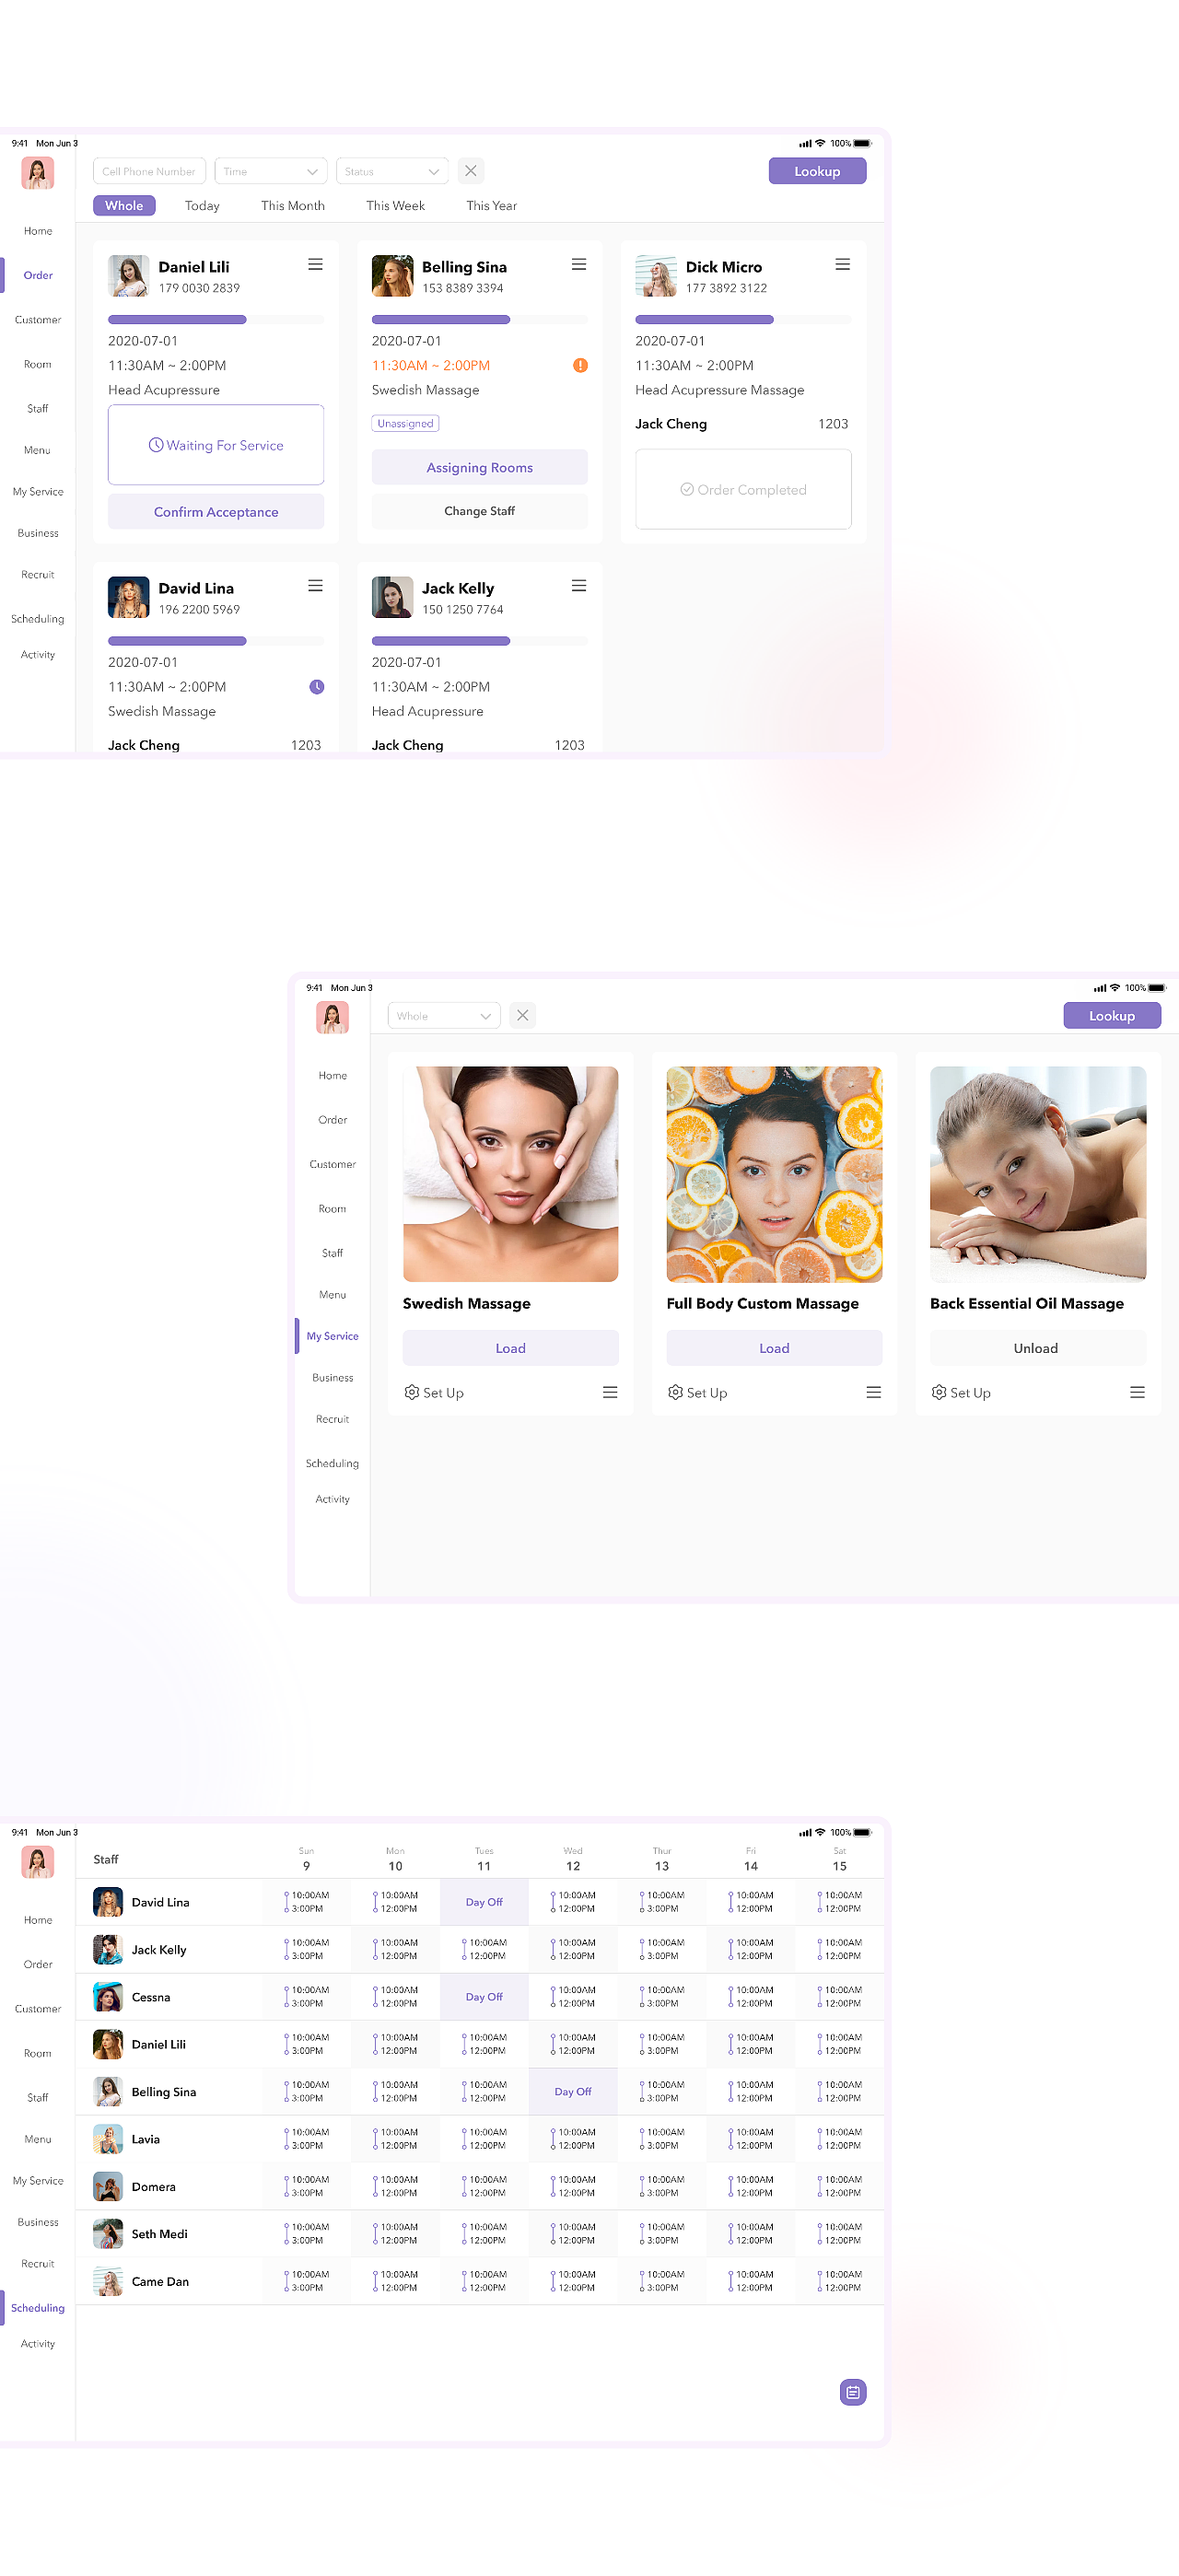The image size is (1179, 2576).
Task: Click Belling Sina Day Off cell on Wednesday 12
Action: [573, 2091]
